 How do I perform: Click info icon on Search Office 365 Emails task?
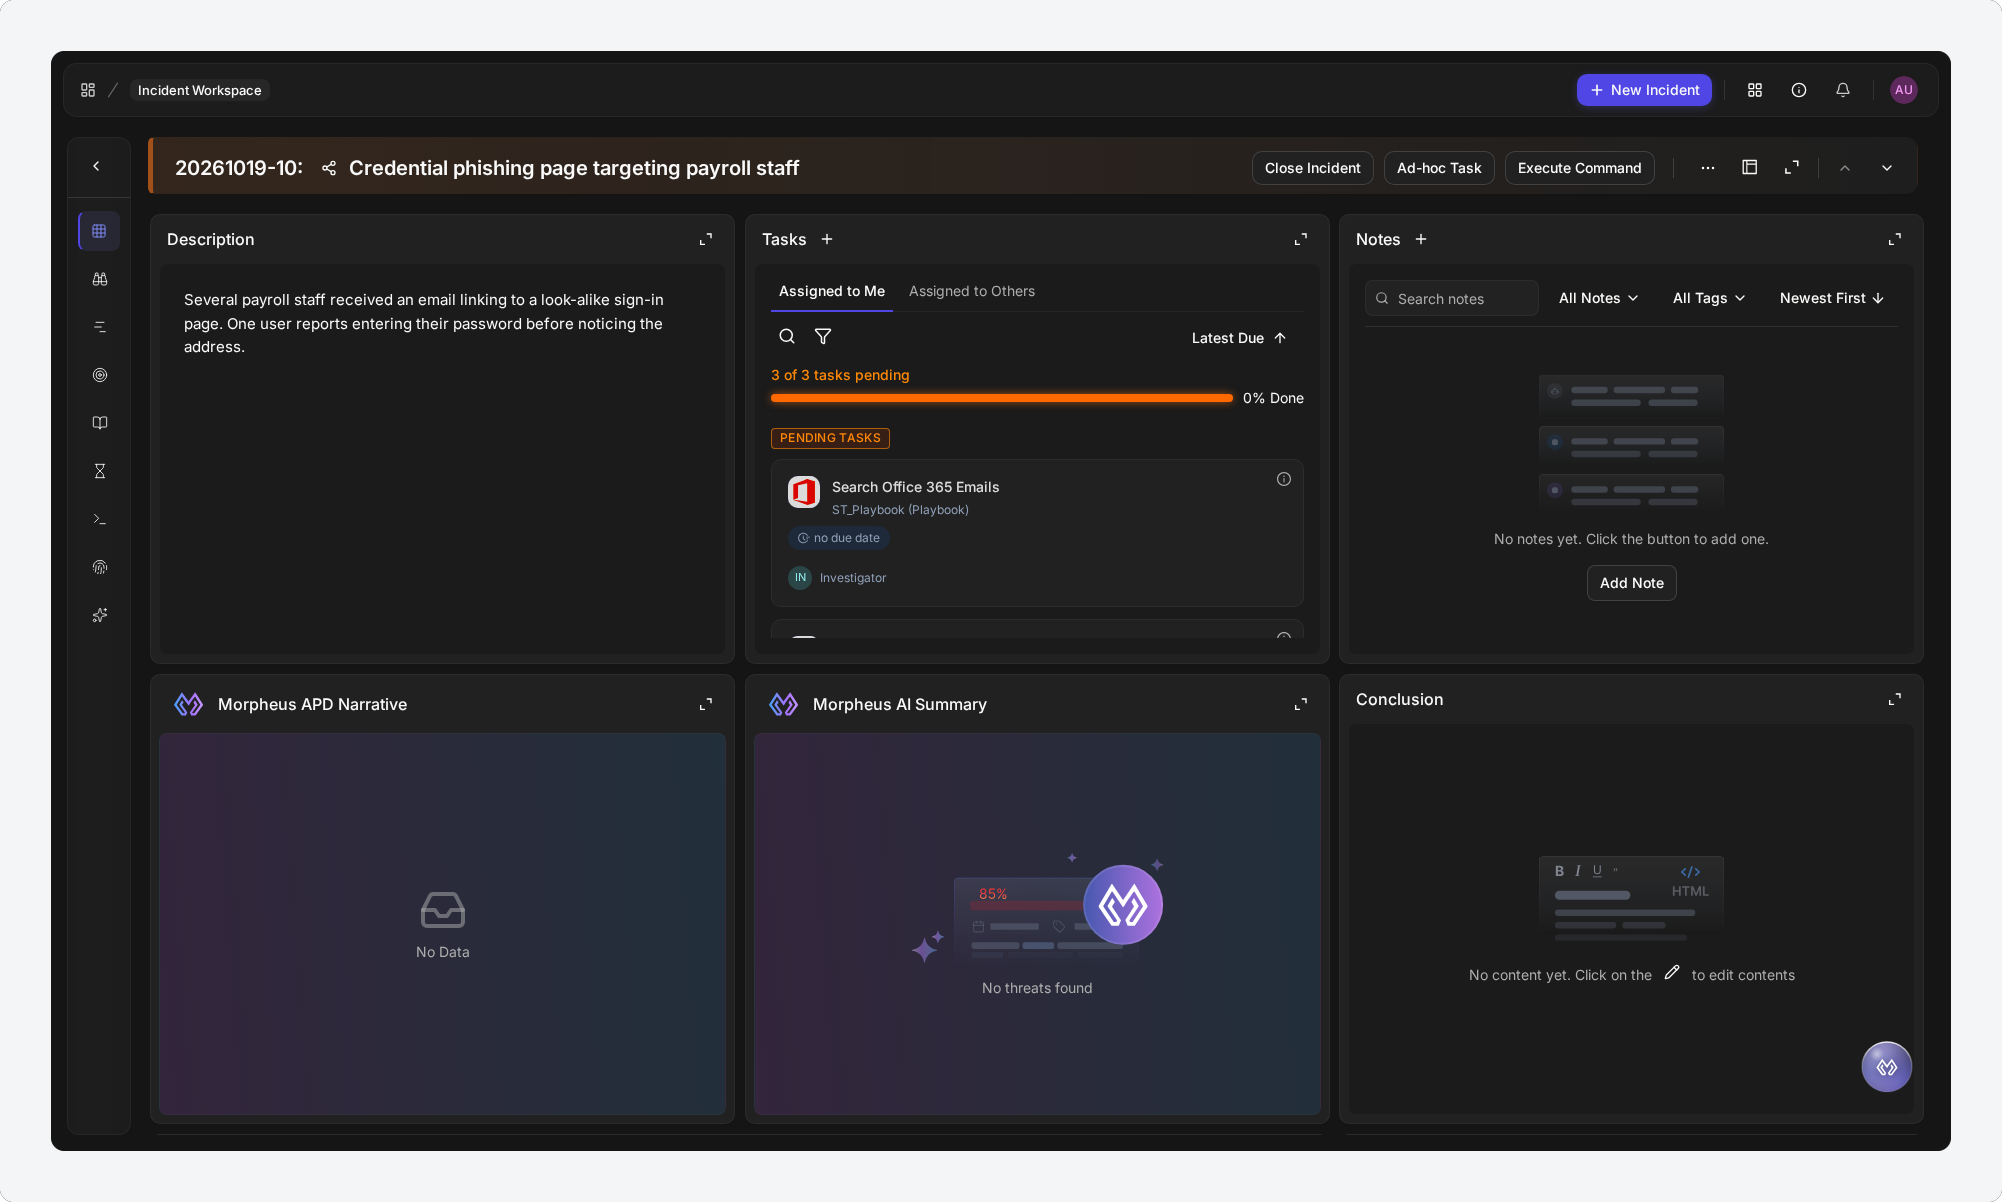[x=1284, y=479]
